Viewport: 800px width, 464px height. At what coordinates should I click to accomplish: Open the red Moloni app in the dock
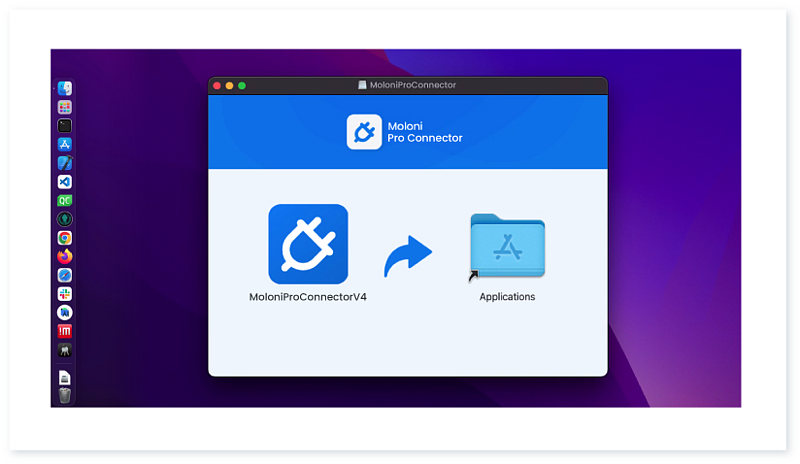pos(65,332)
